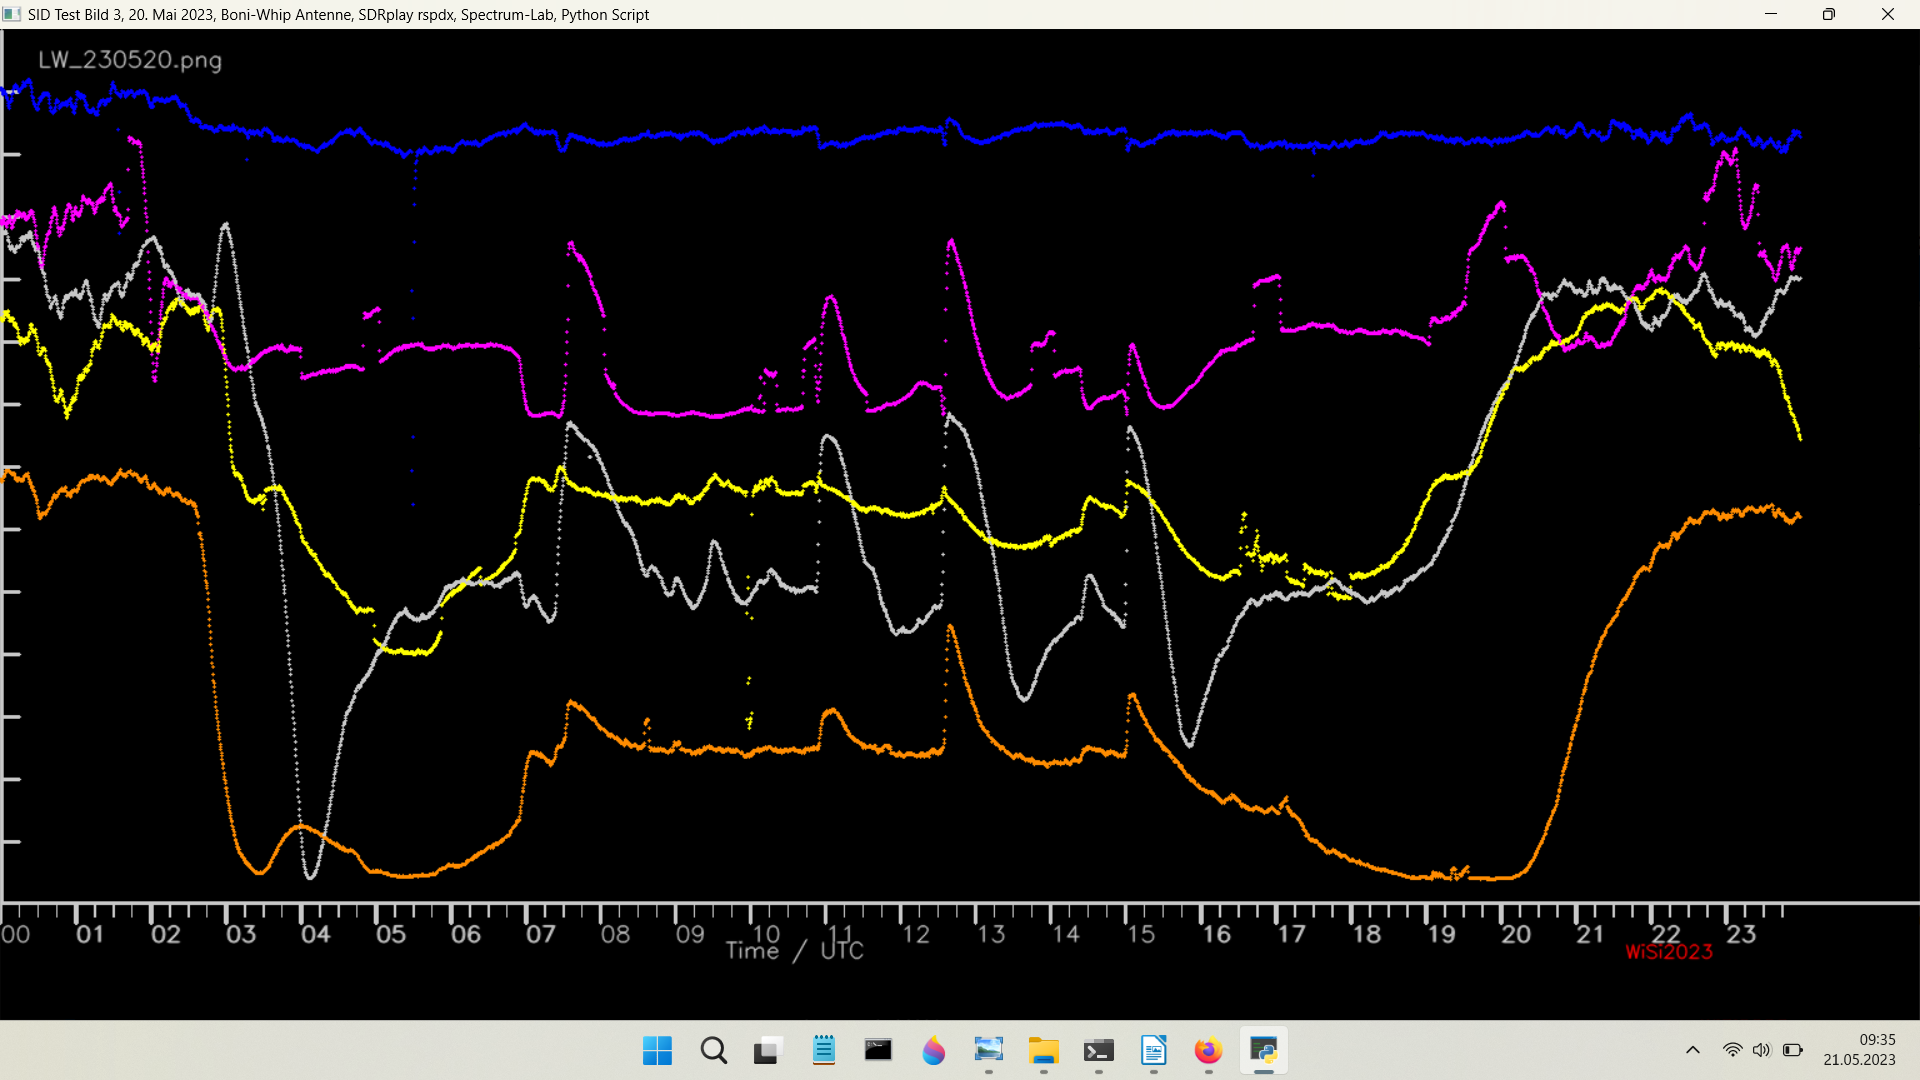The height and width of the screenshot is (1080, 1920).
Task: Click the 05 hour label on the axis
Action: (x=391, y=934)
